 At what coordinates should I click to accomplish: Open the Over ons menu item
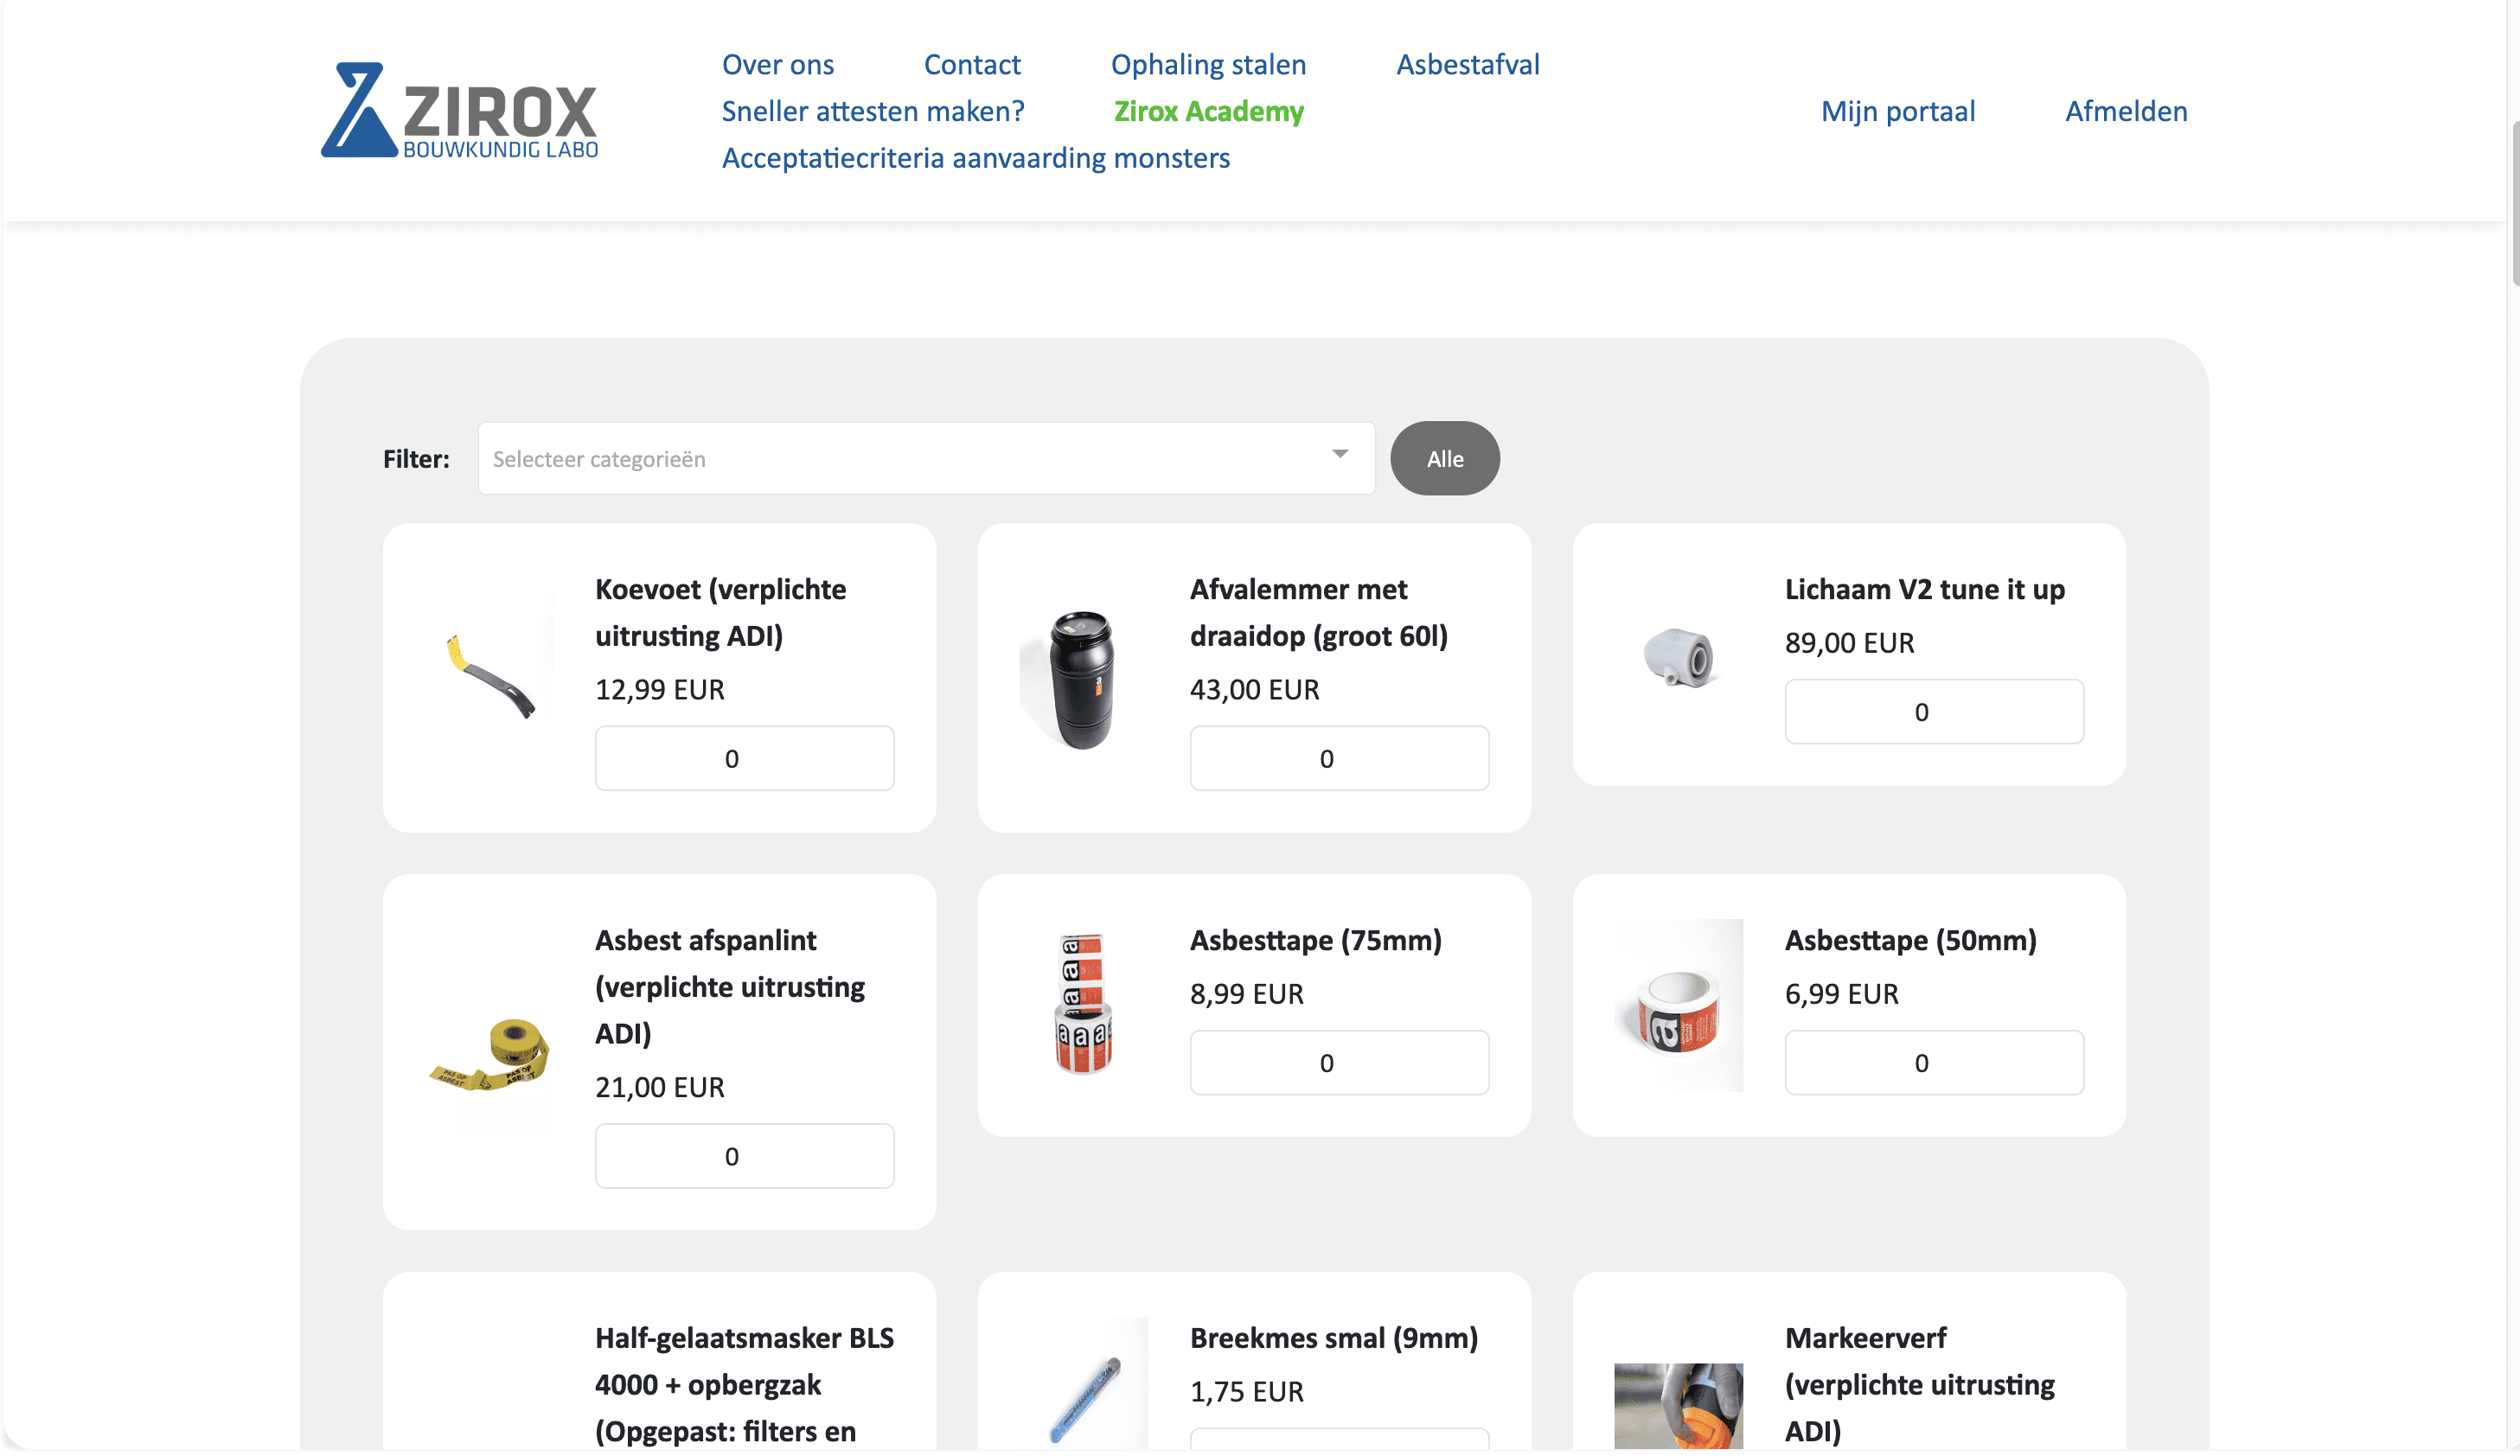[777, 65]
